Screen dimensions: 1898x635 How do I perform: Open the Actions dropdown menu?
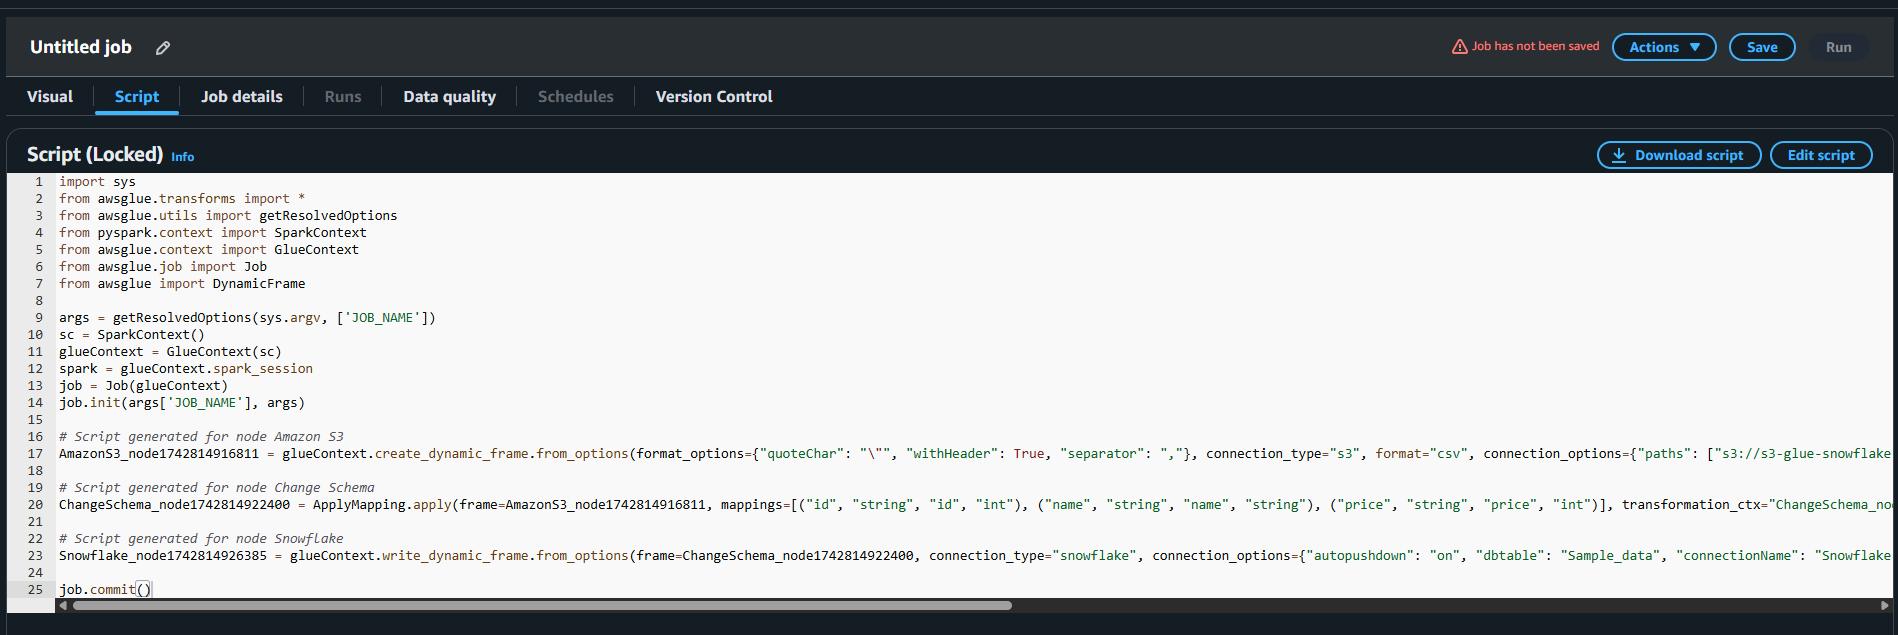click(x=1664, y=47)
